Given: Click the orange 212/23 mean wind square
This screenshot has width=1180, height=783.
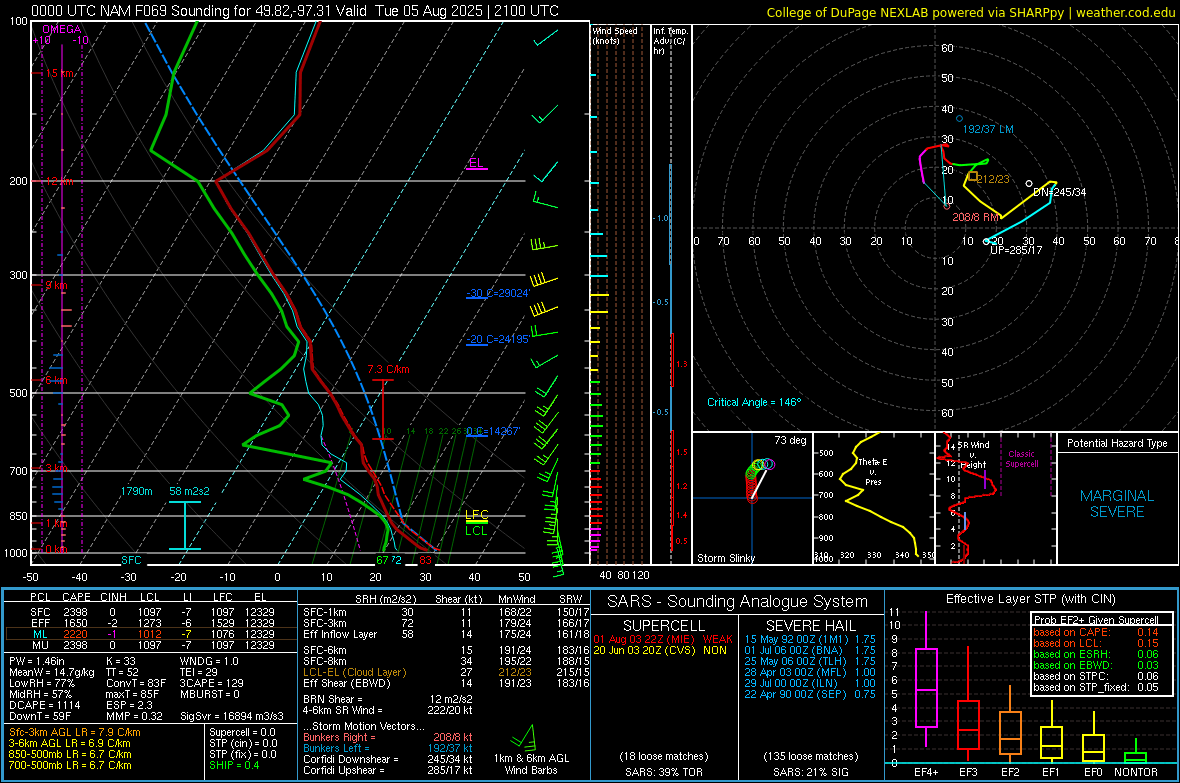Looking at the screenshot, I should [972, 176].
